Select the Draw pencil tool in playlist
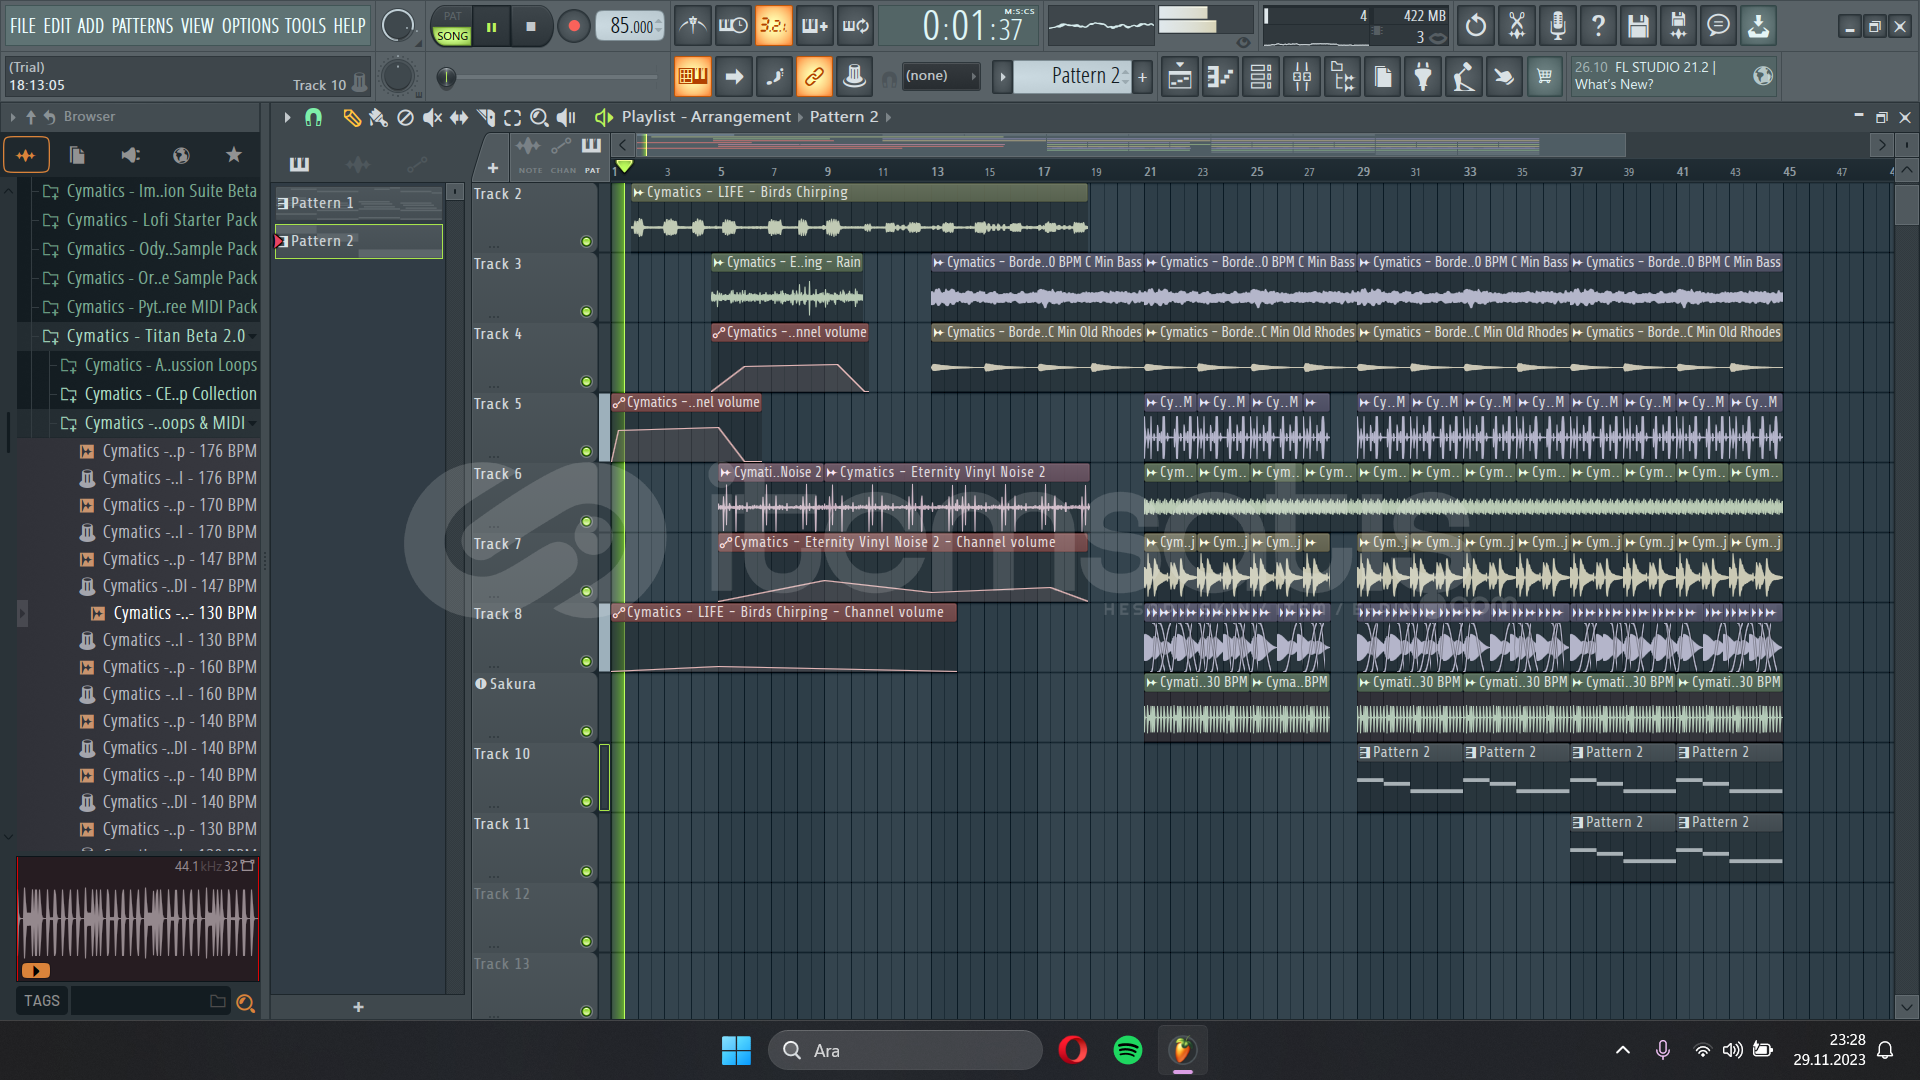Image resolution: width=1920 pixels, height=1080 pixels. point(351,118)
